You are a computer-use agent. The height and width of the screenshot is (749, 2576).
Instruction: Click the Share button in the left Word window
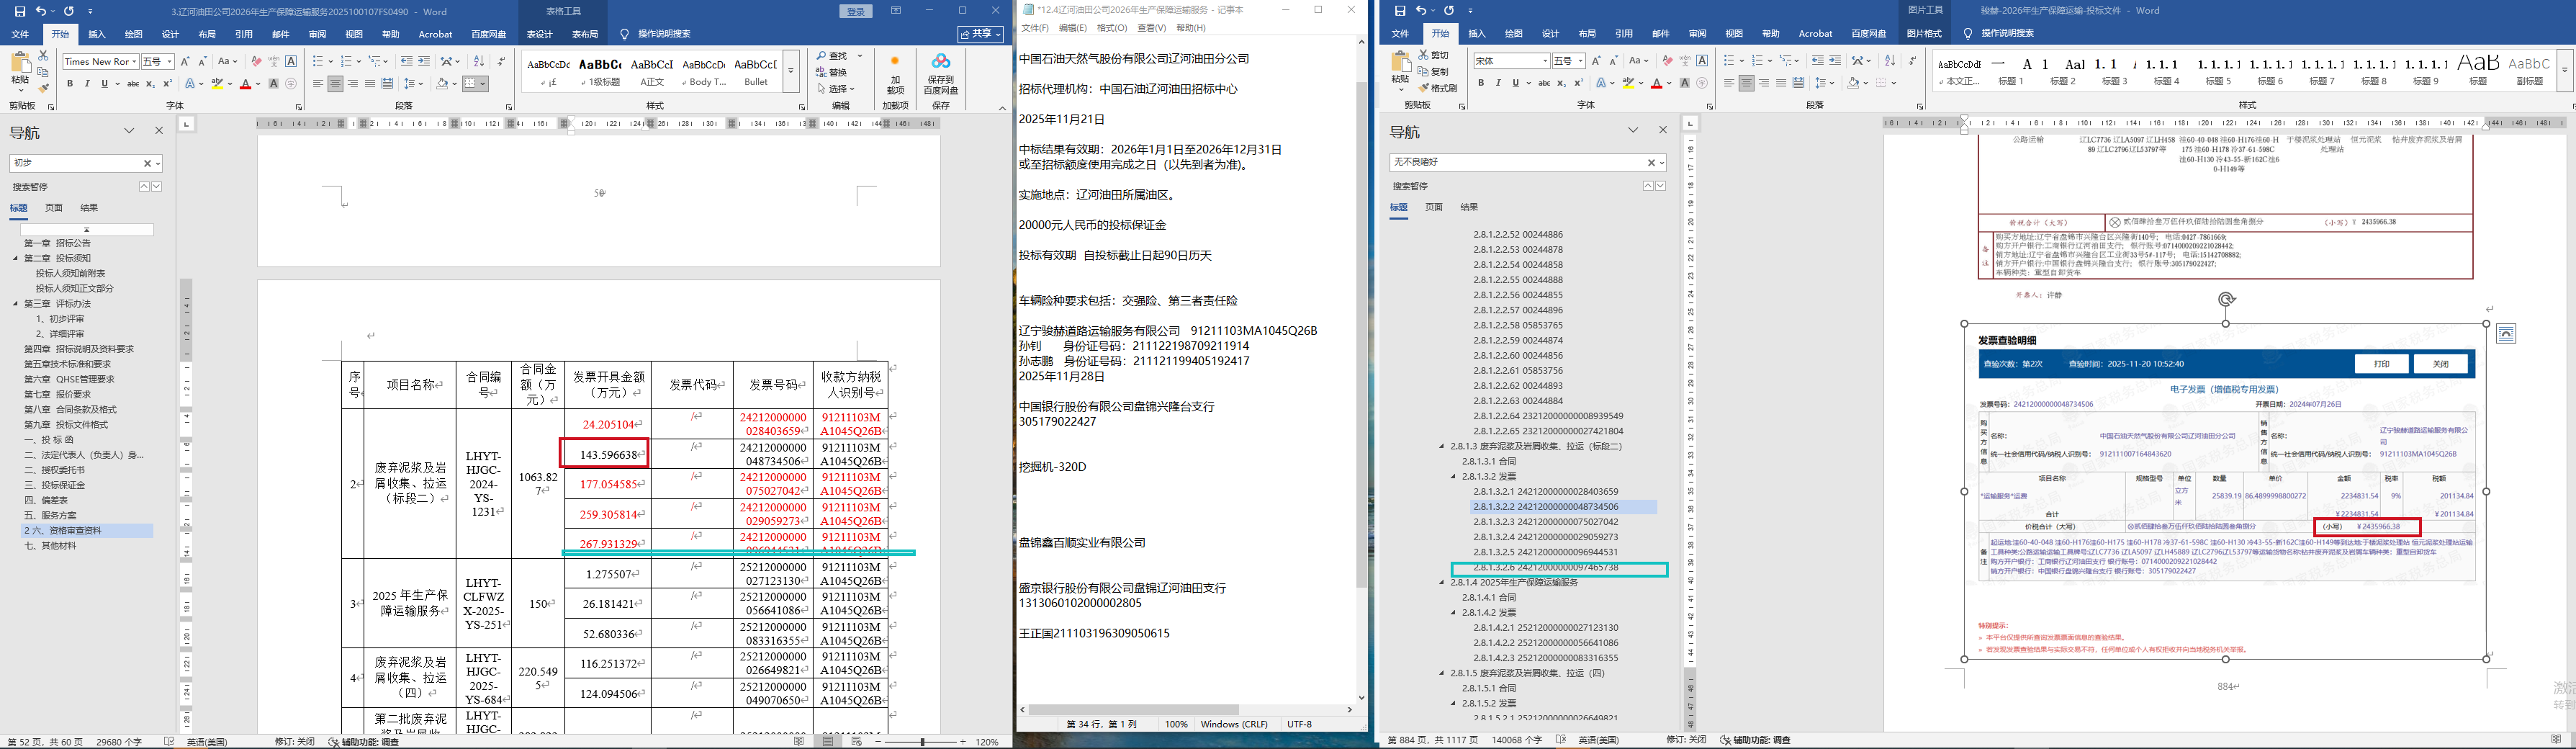tap(980, 34)
